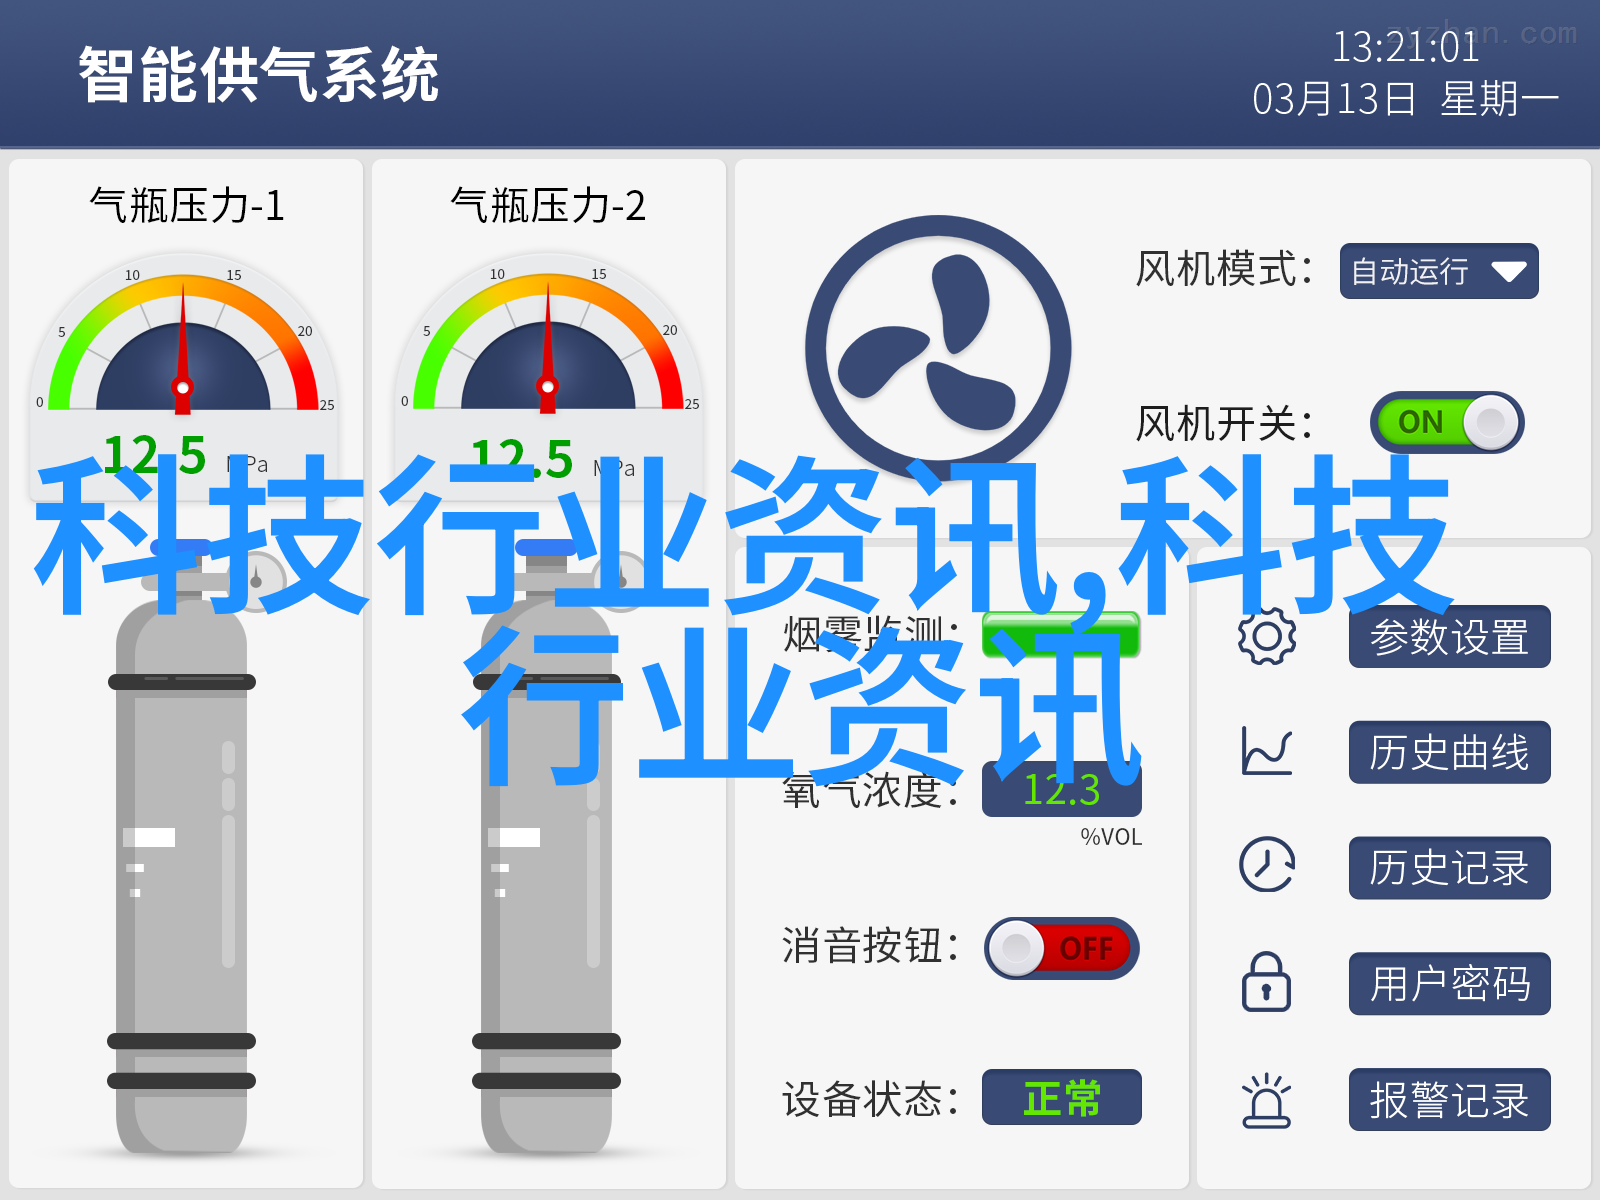Open the 参数设置 page
The height and width of the screenshot is (1200, 1600).
click(1450, 637)
